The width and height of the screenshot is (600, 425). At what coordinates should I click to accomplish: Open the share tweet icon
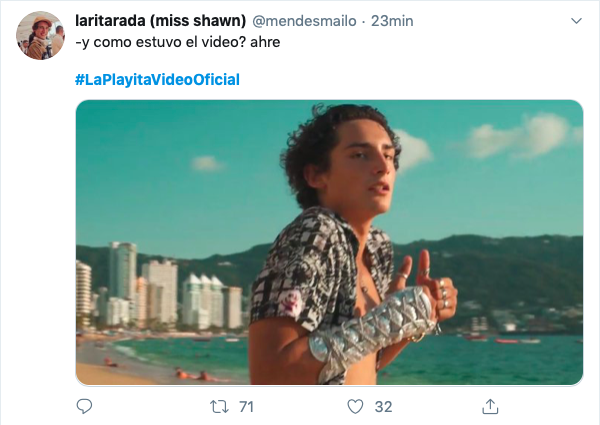click(x=490, y=406)
